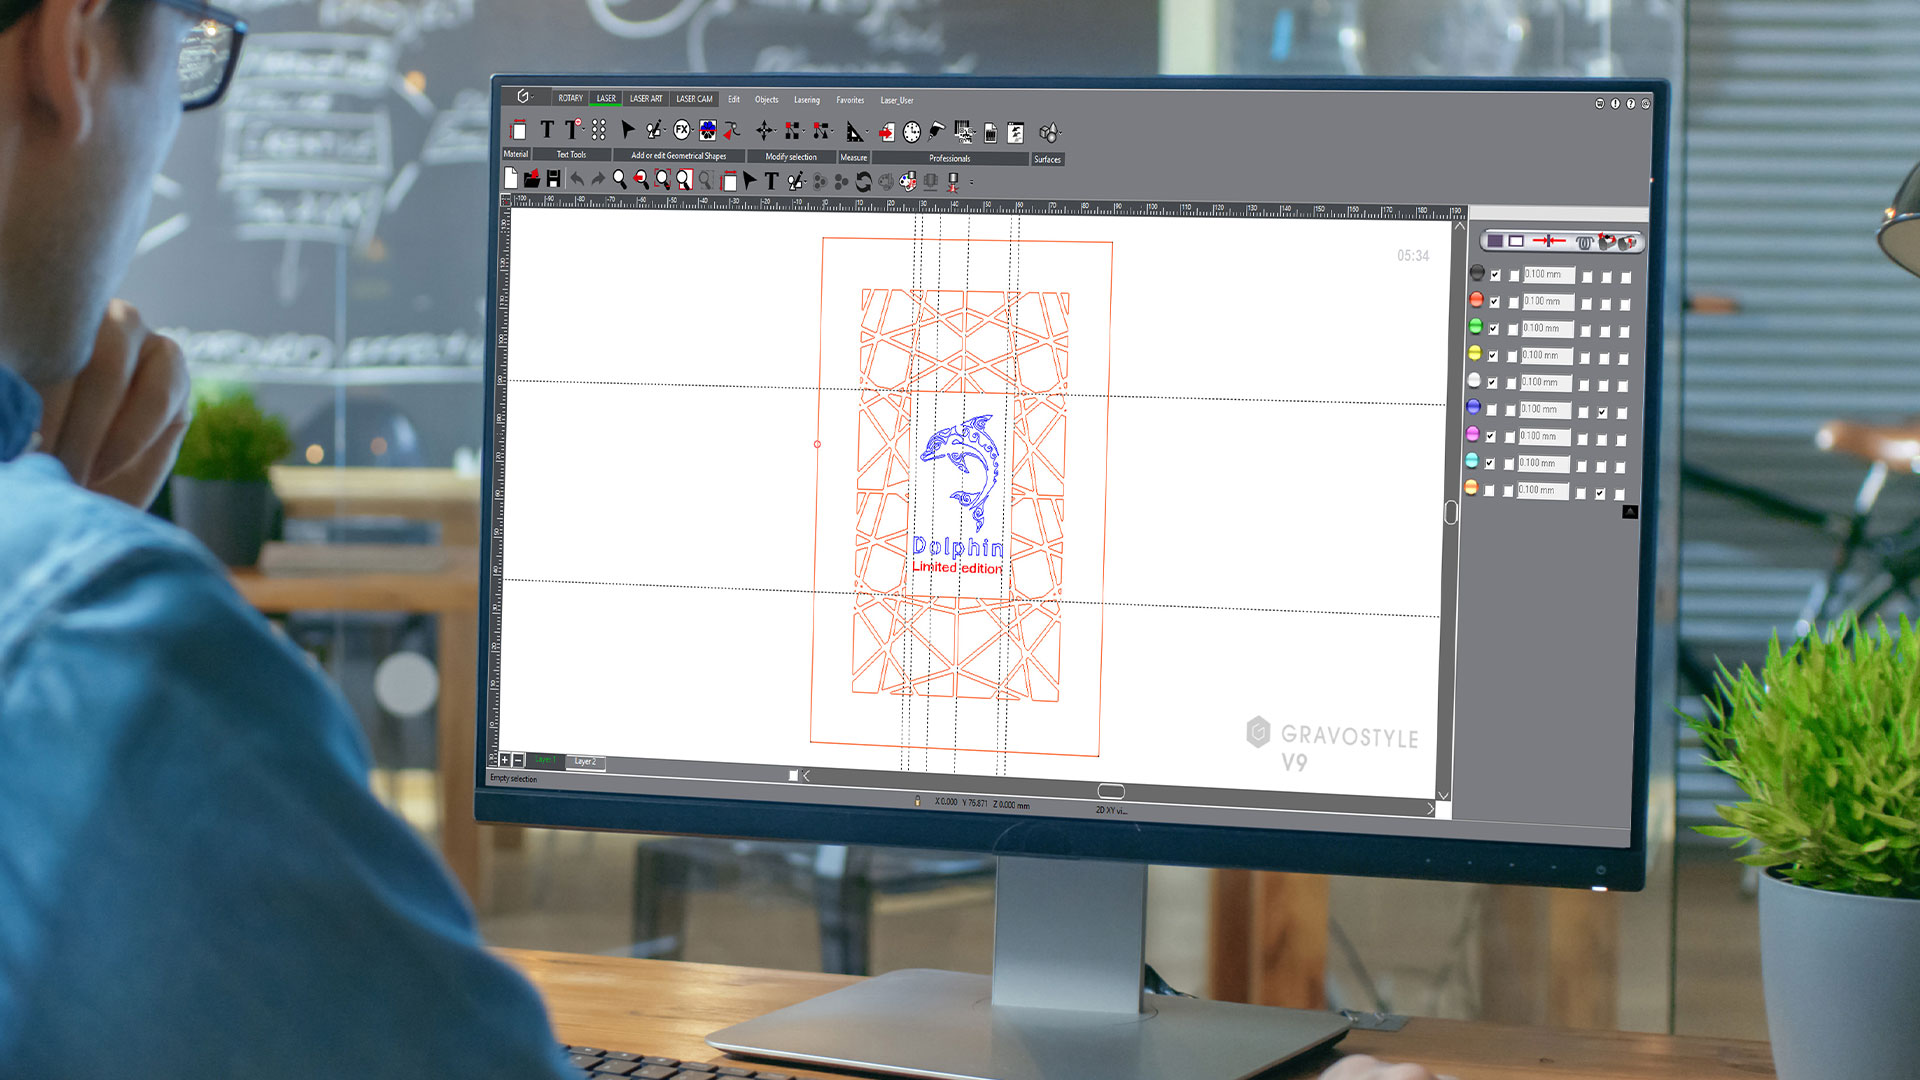Screen dimensions: 1920x1080
Task: Switch to the LASER ART tab
Action: point(645,99)
